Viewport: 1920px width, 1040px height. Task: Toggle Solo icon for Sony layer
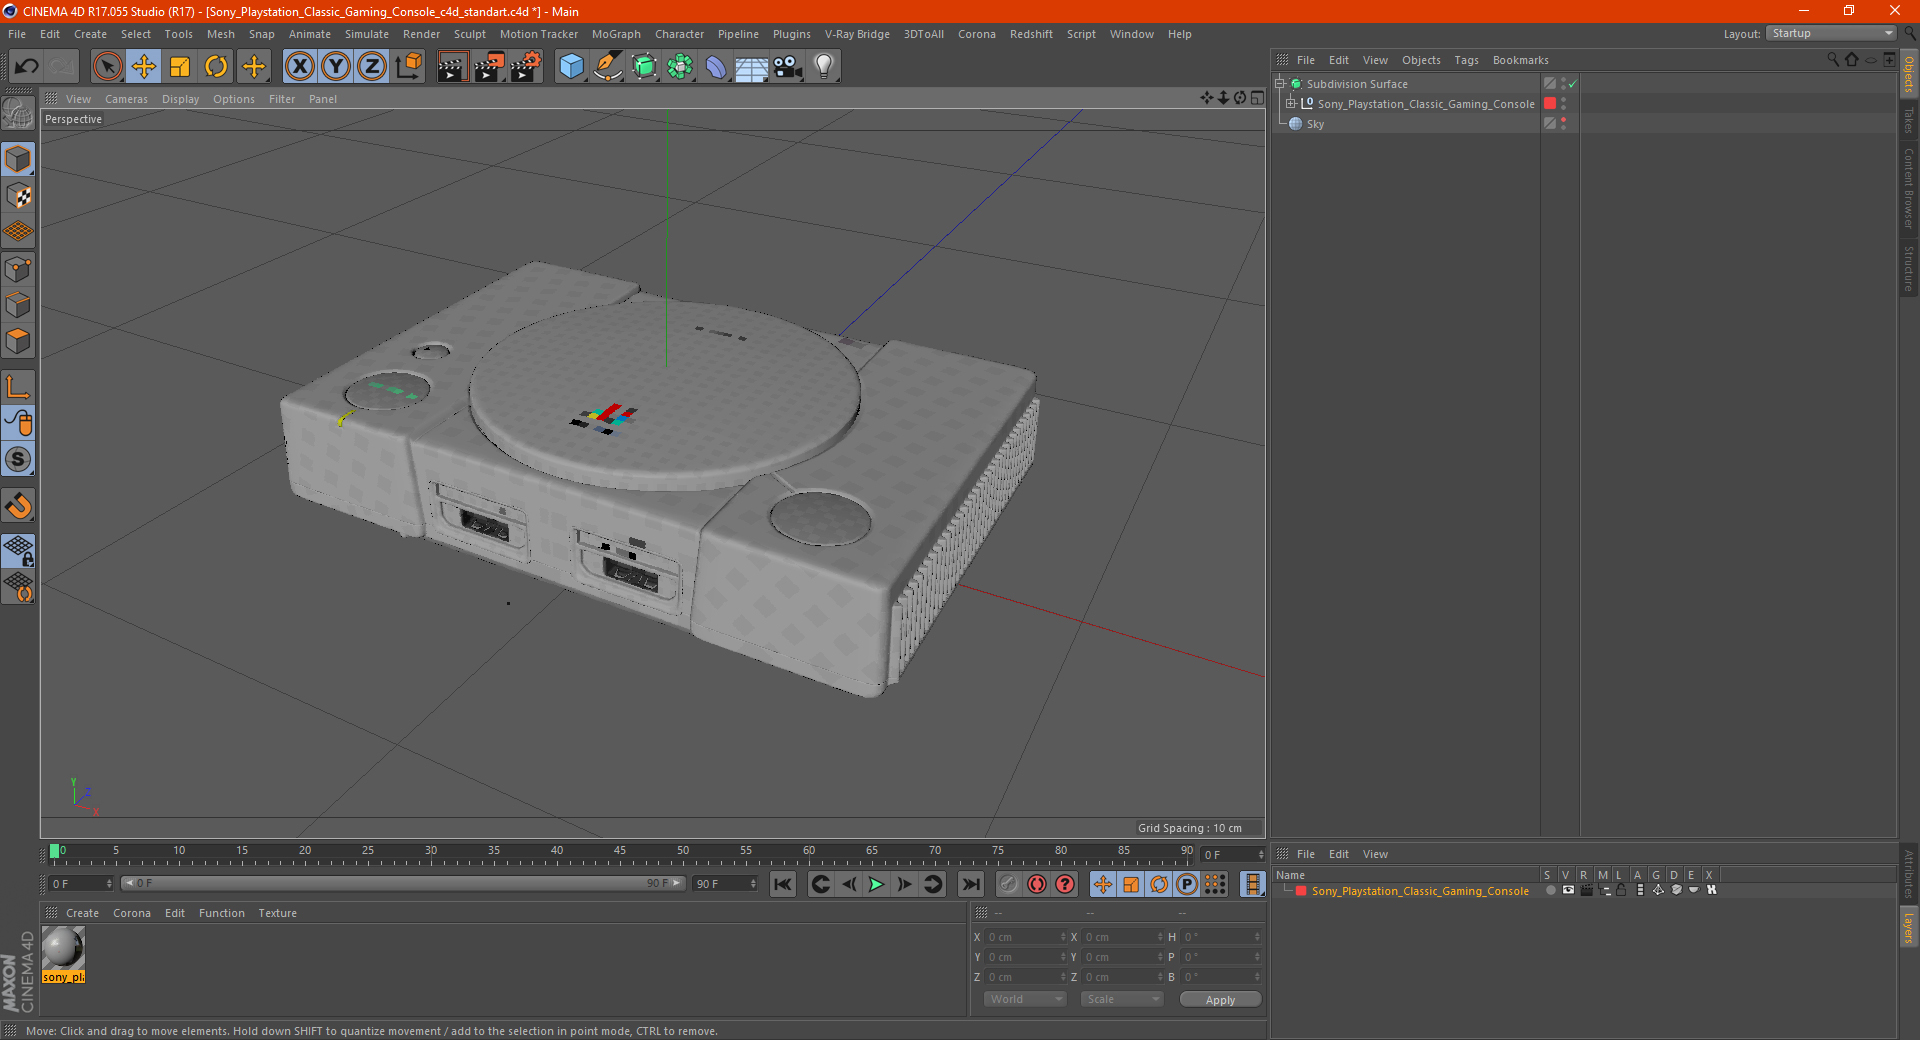coord(1549,890)
